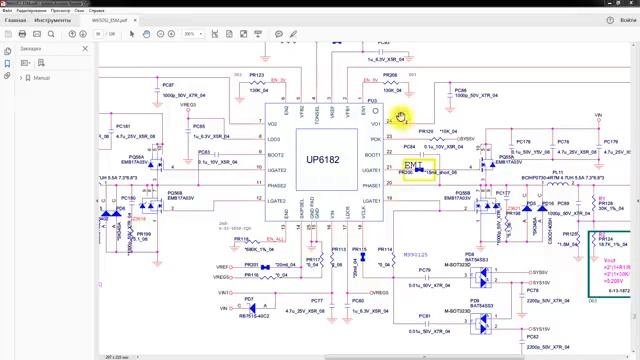Open the paperclip attachments panel icon

pyautogui.click(x=7, y=76)
